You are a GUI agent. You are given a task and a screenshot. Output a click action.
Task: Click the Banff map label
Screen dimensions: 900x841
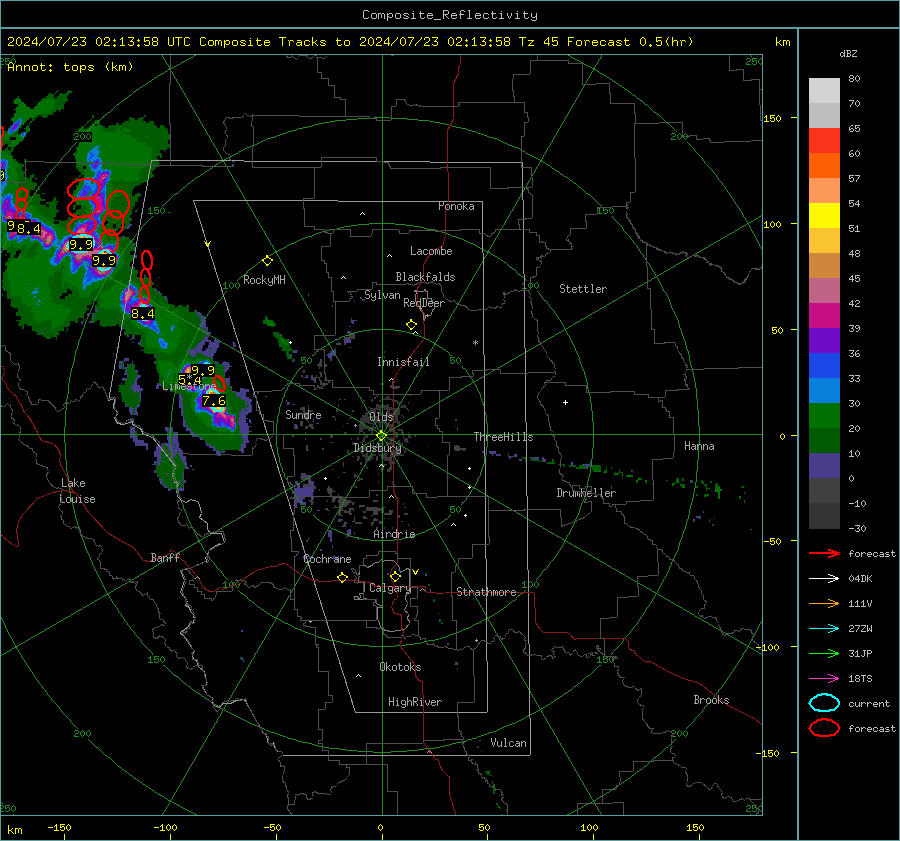pos(165,557)
